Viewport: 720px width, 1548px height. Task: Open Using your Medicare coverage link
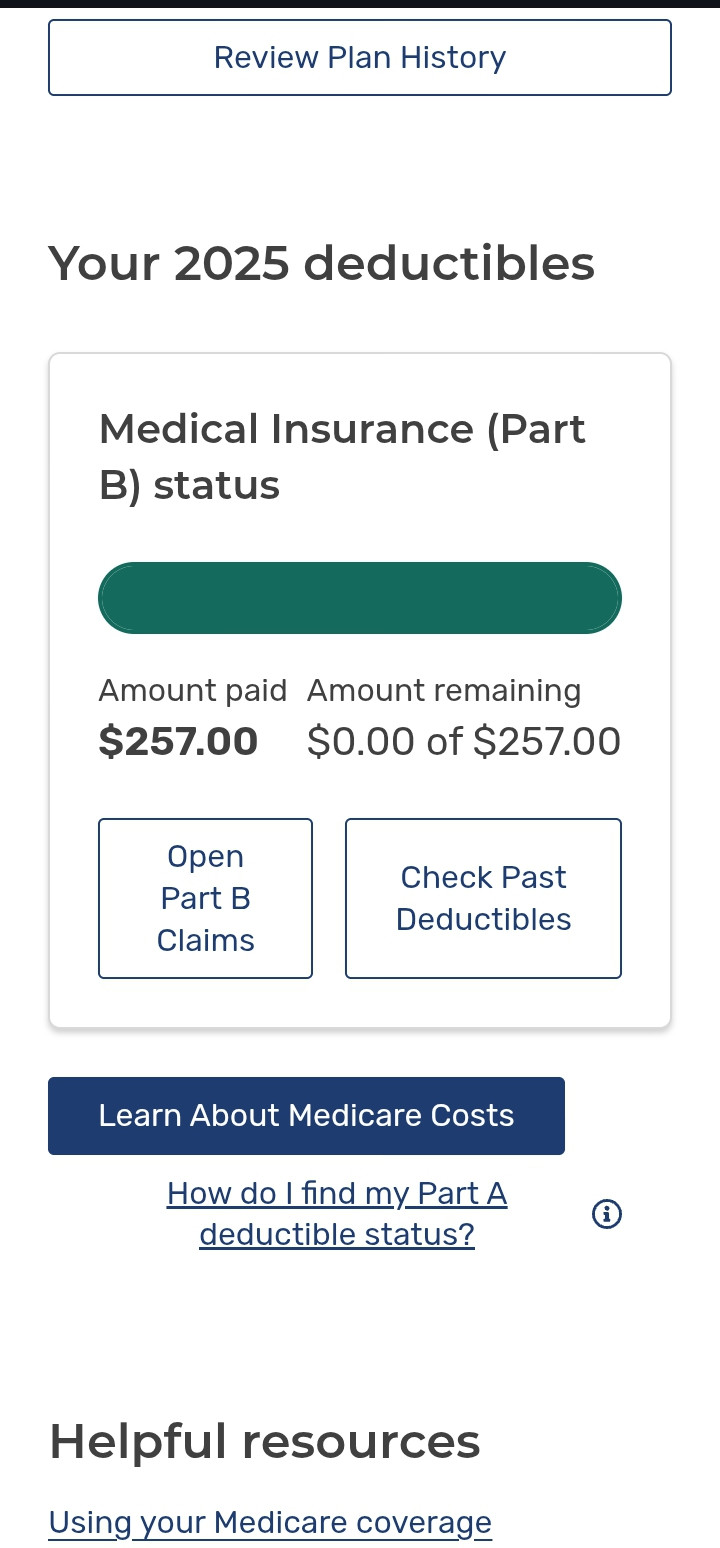270,1522
